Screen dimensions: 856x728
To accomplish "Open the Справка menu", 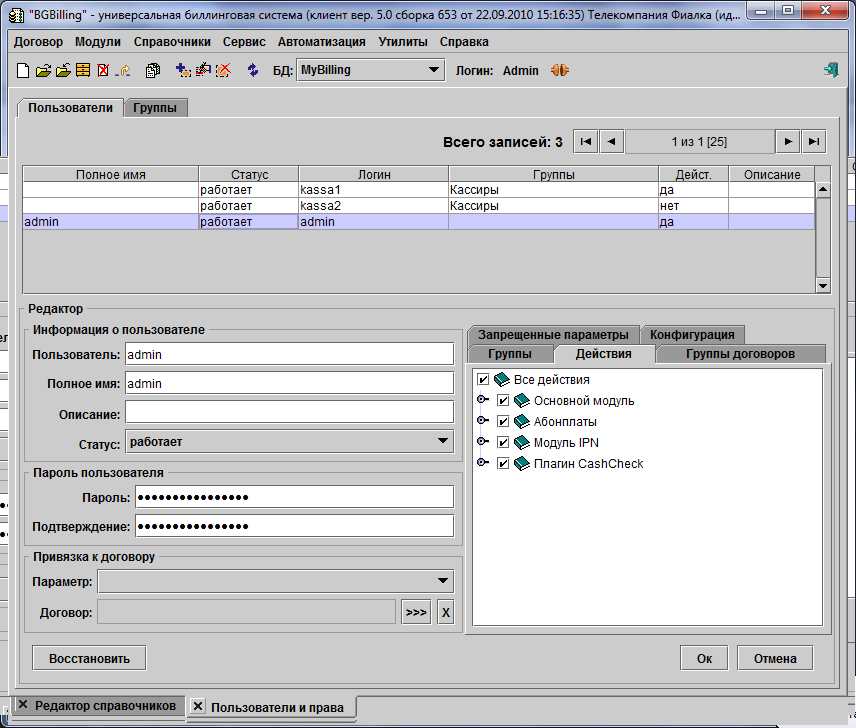I will tap(464, 42).
